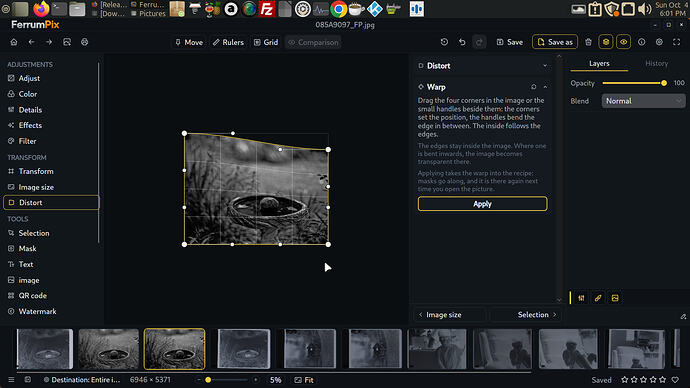Click the filmstrip toggle icon in status bar
Screen dimensions: 690x388
[x=28, y=380]
